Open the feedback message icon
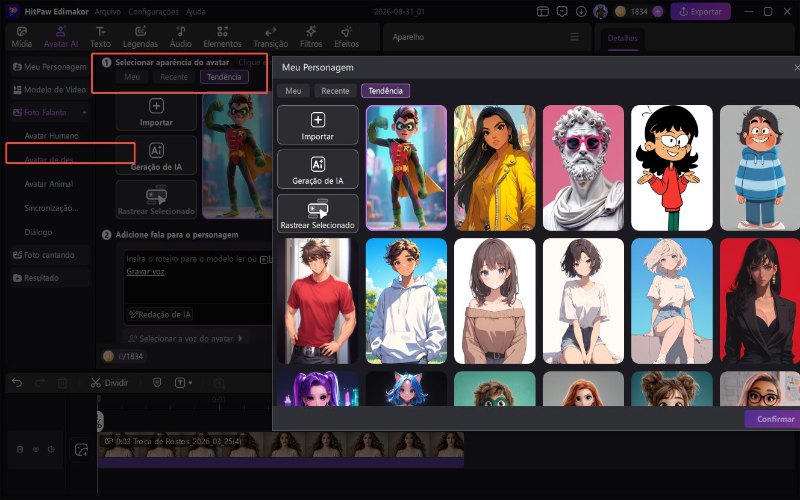 pyautogui.click(x=562, y=11)
